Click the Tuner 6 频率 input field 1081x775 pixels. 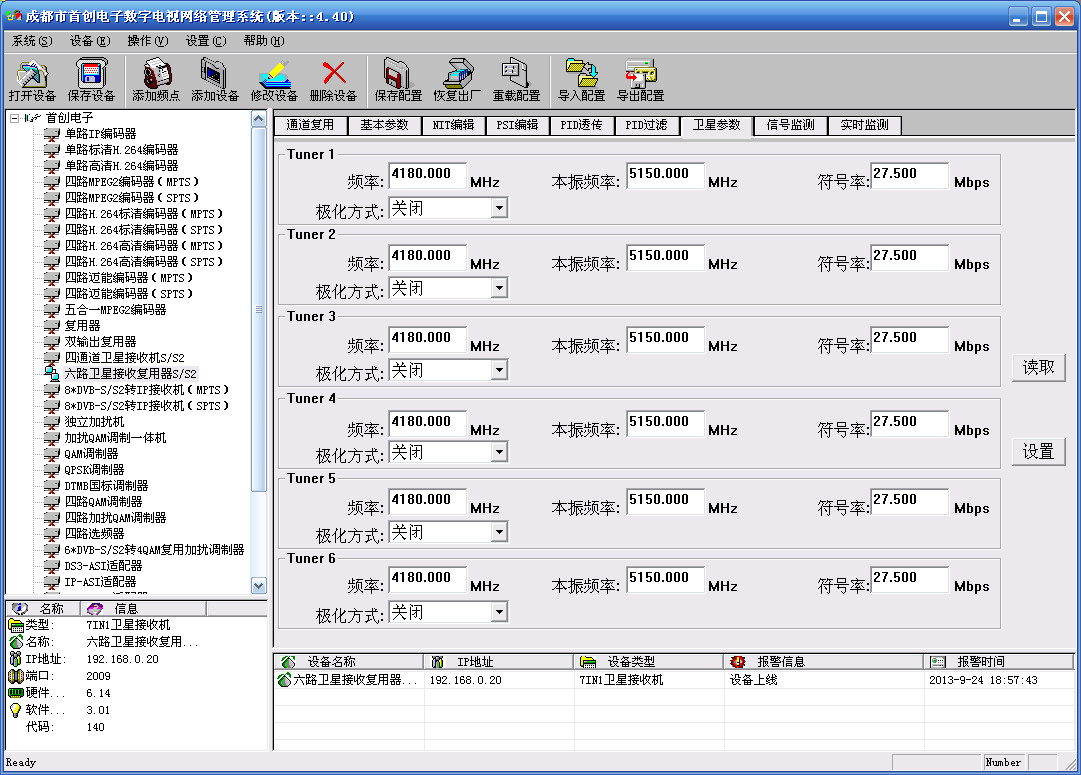(427, 578)
